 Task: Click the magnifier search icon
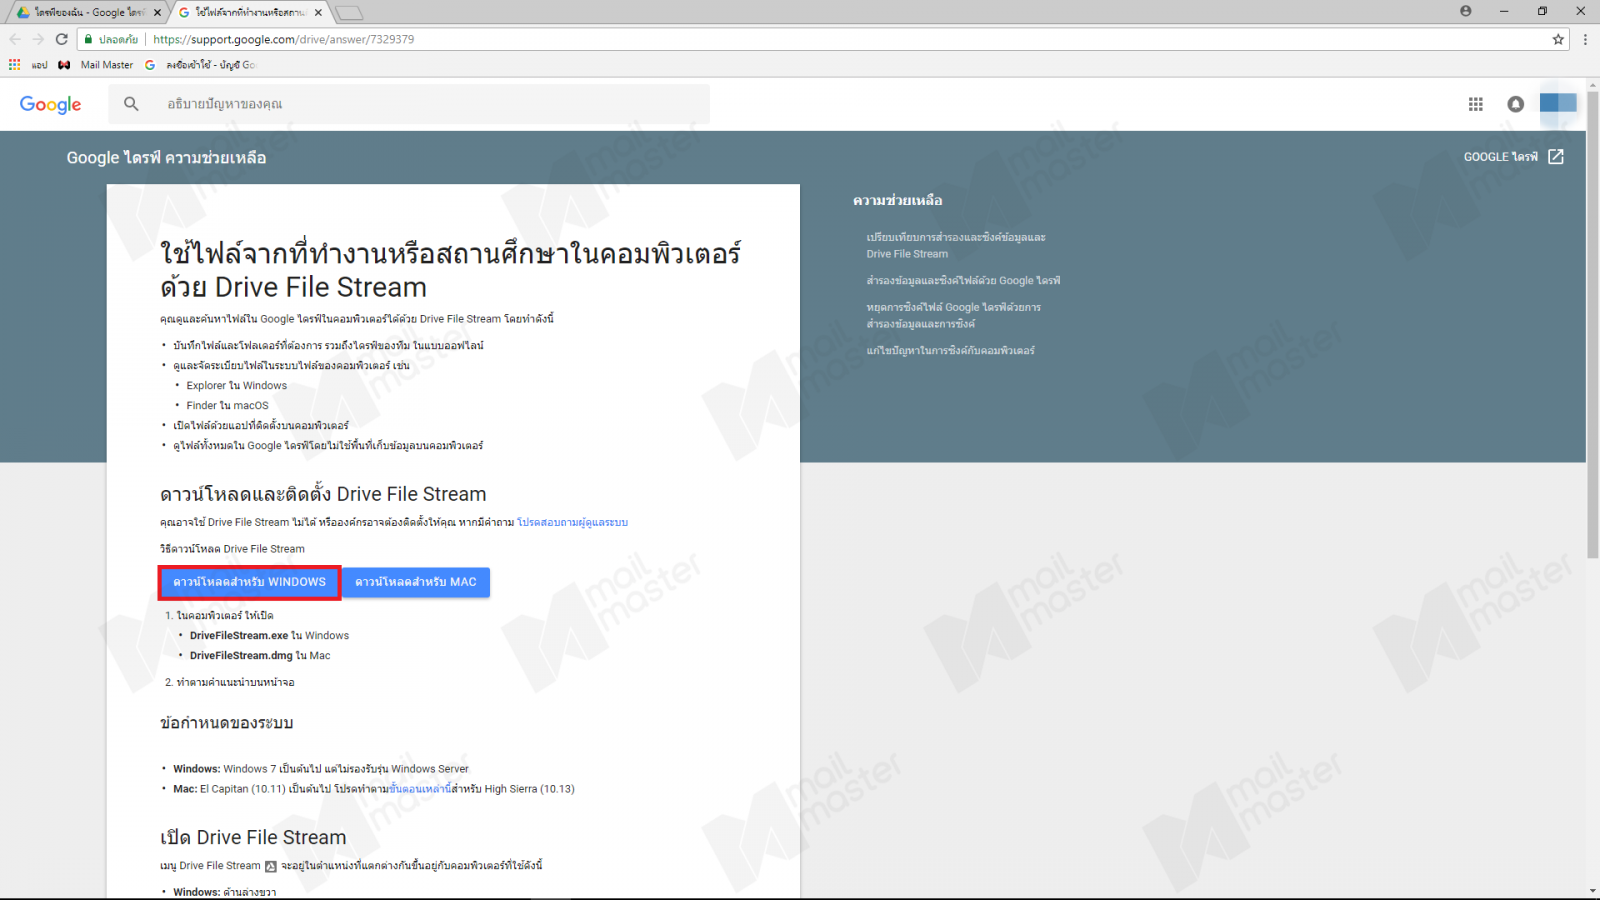coord(131,104)
